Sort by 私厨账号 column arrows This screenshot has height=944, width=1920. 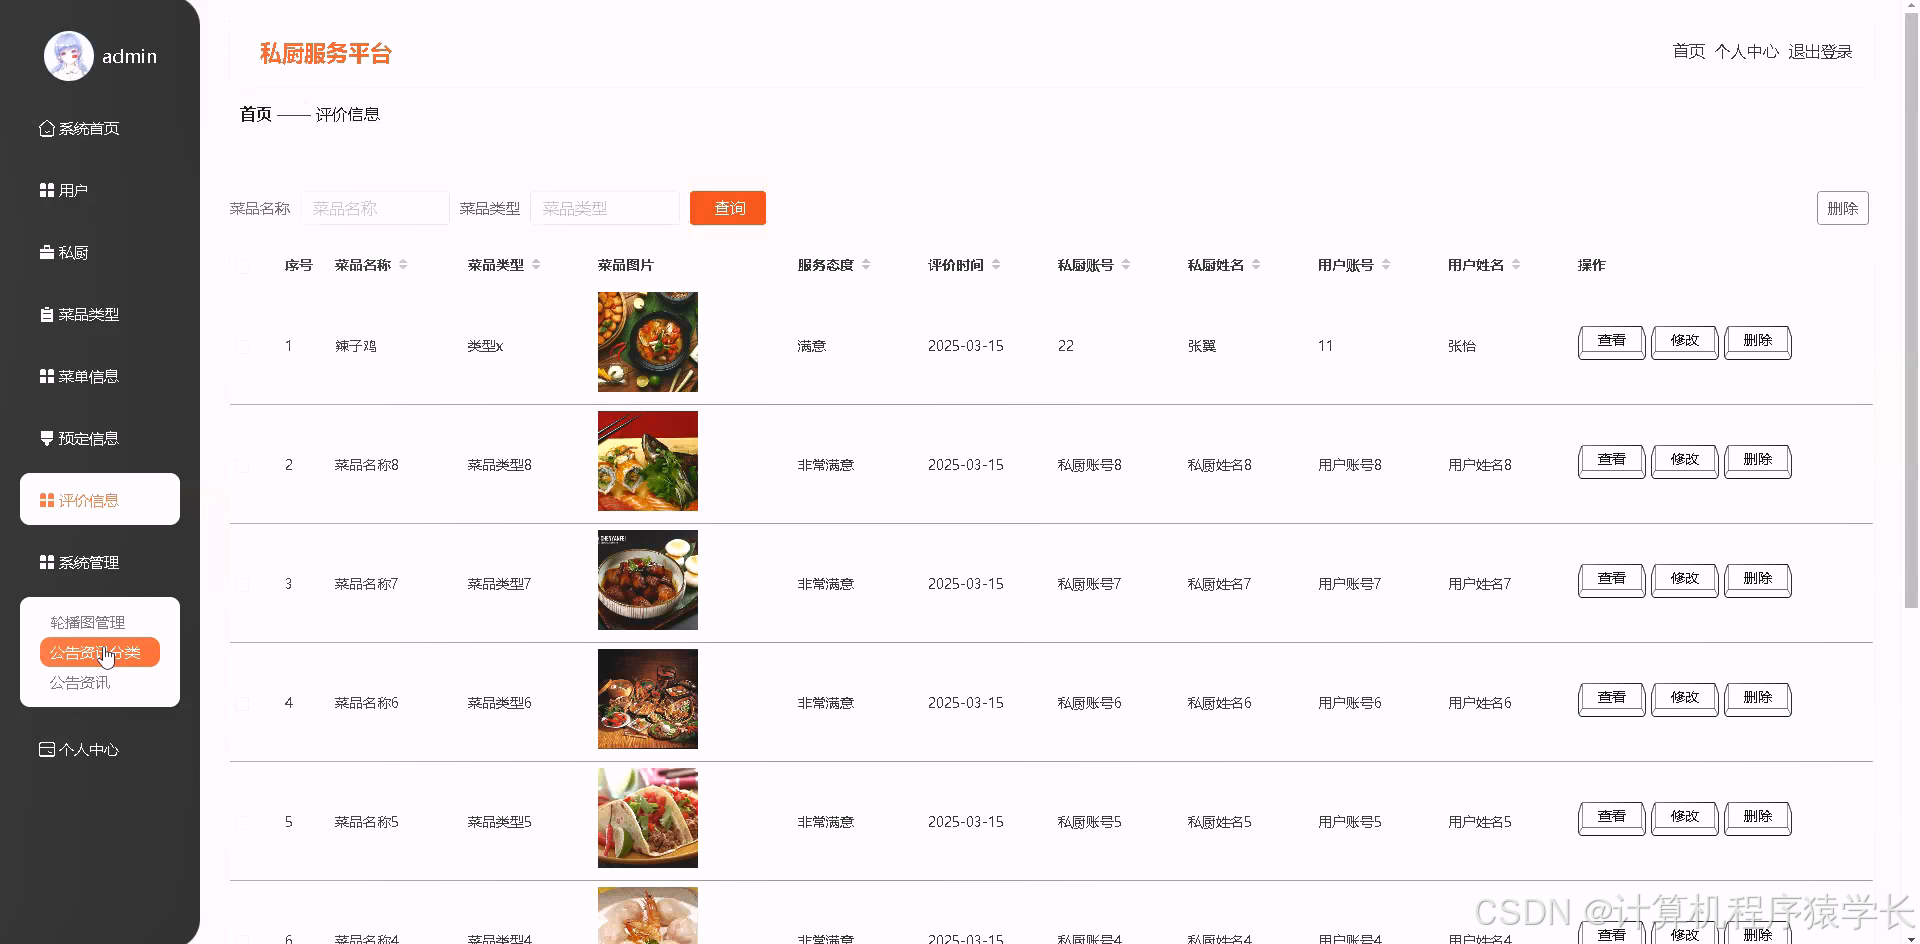point(1126,265)
